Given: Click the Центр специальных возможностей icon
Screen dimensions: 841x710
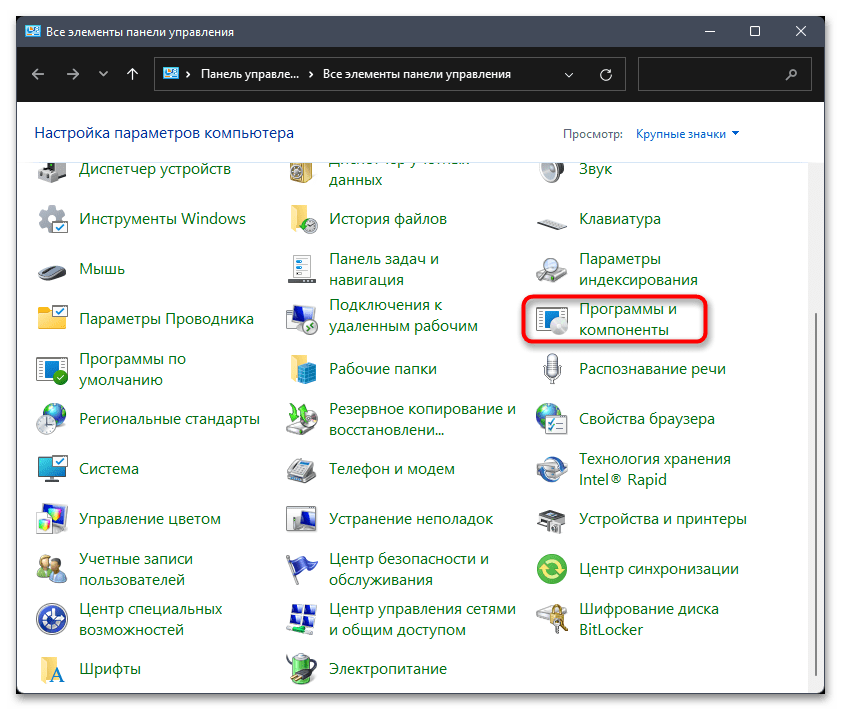Looking at the screenshot, I should point(52,619).
